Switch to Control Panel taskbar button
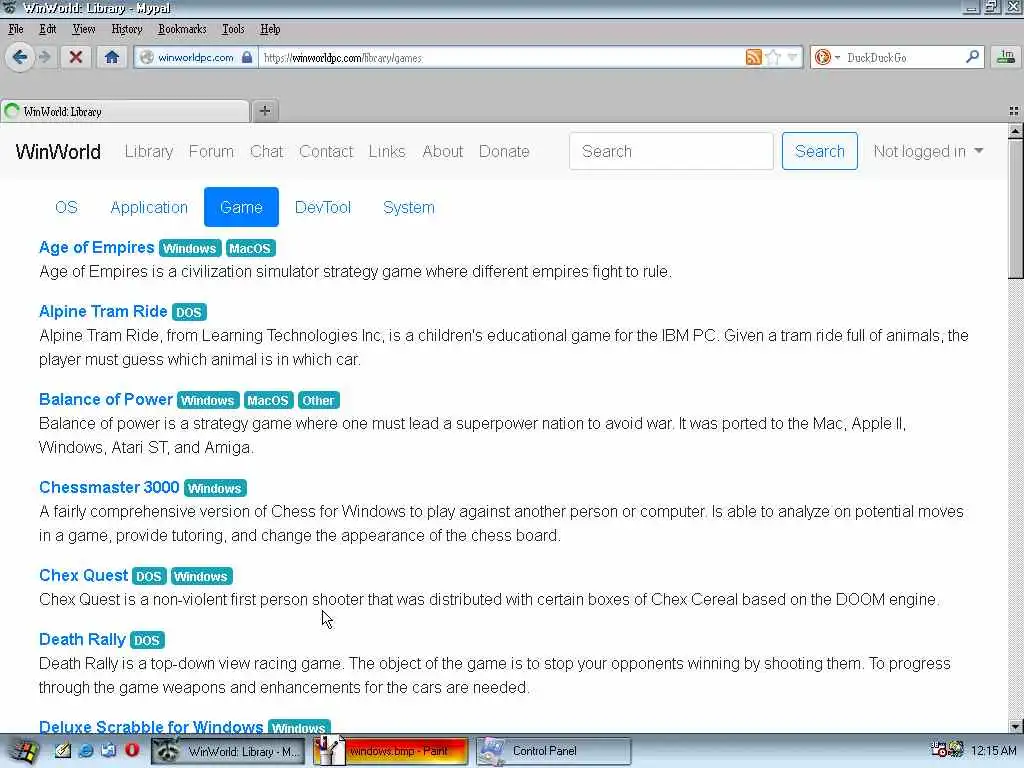The height and width of the screenshot is (768, 1024). tap(554, 751)
